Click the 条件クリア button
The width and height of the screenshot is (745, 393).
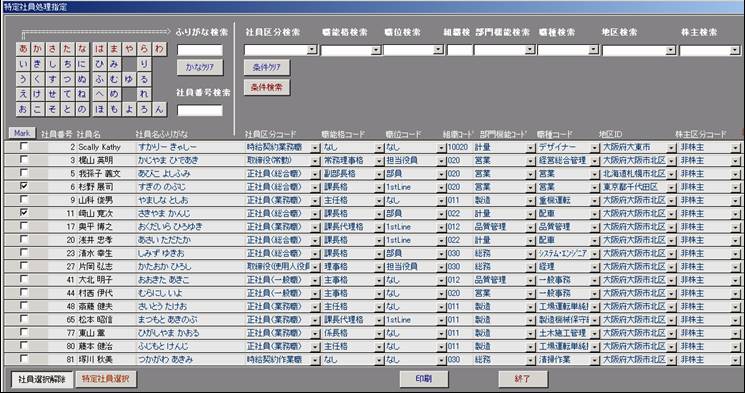click(267, 67)
